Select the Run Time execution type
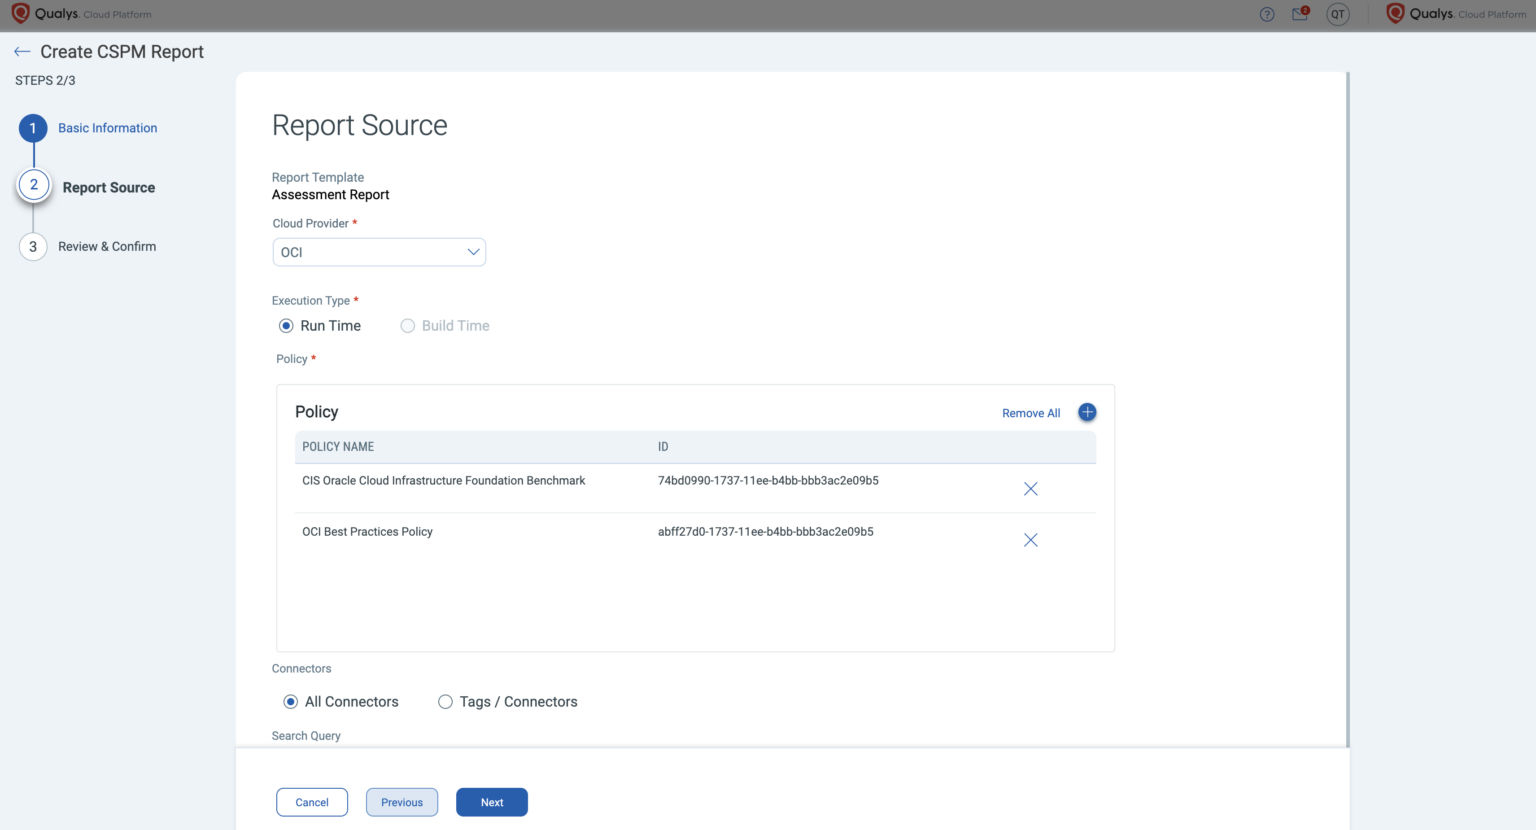Screen dimensions: 1536x830 [x=288, y=325]
